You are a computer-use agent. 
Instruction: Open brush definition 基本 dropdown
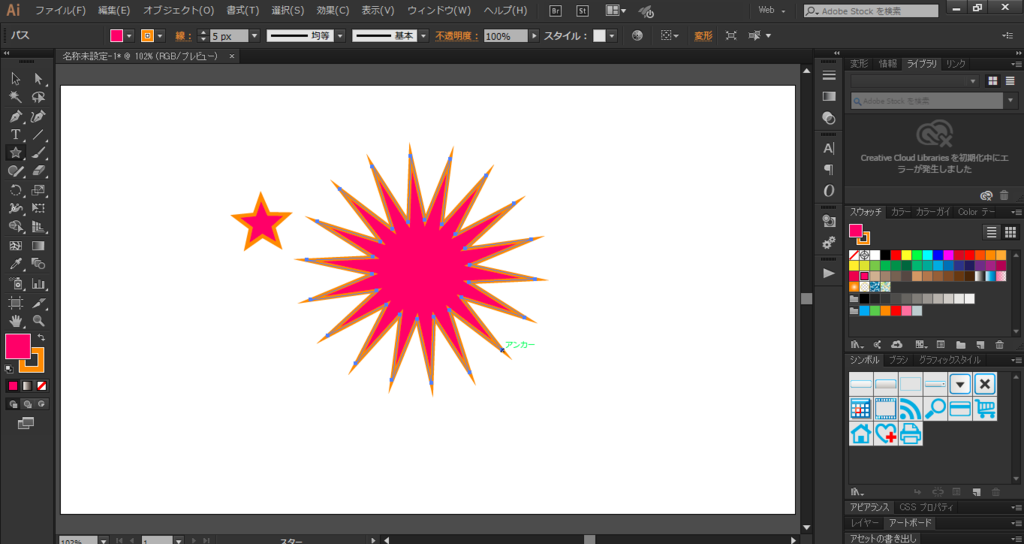pyautogui.click(x=423, y=36)
